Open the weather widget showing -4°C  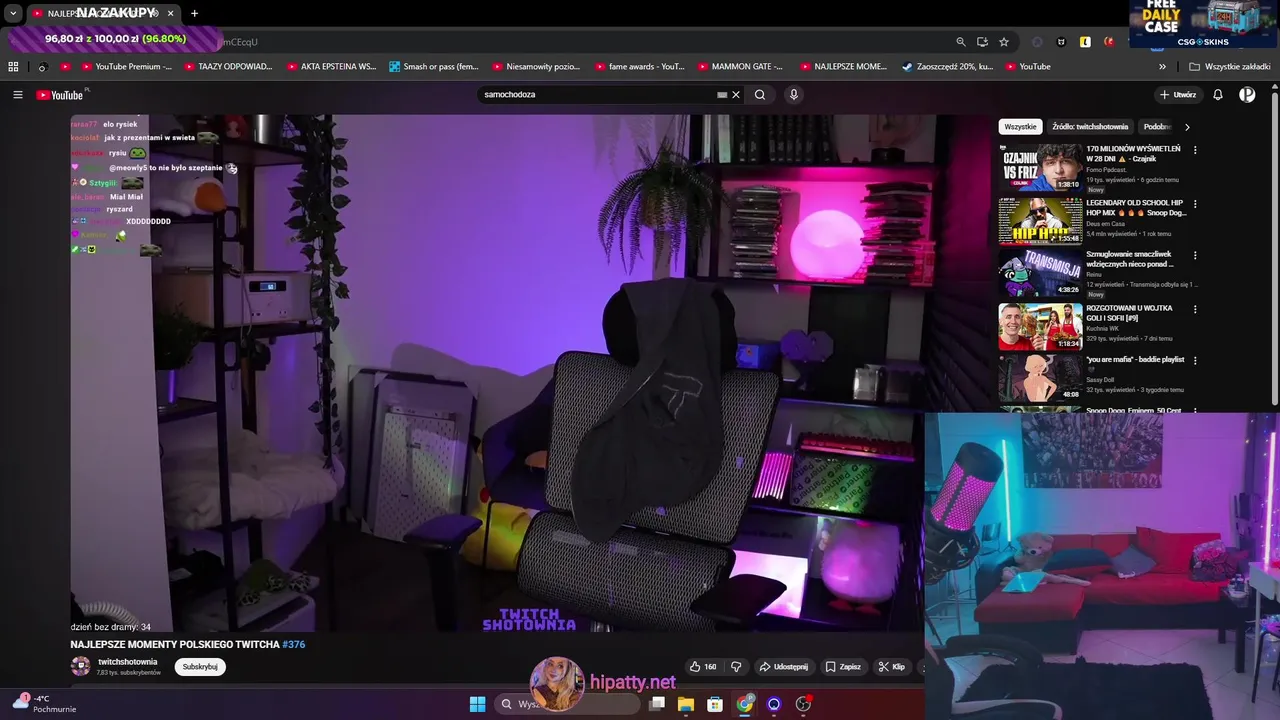coord(43,703)
